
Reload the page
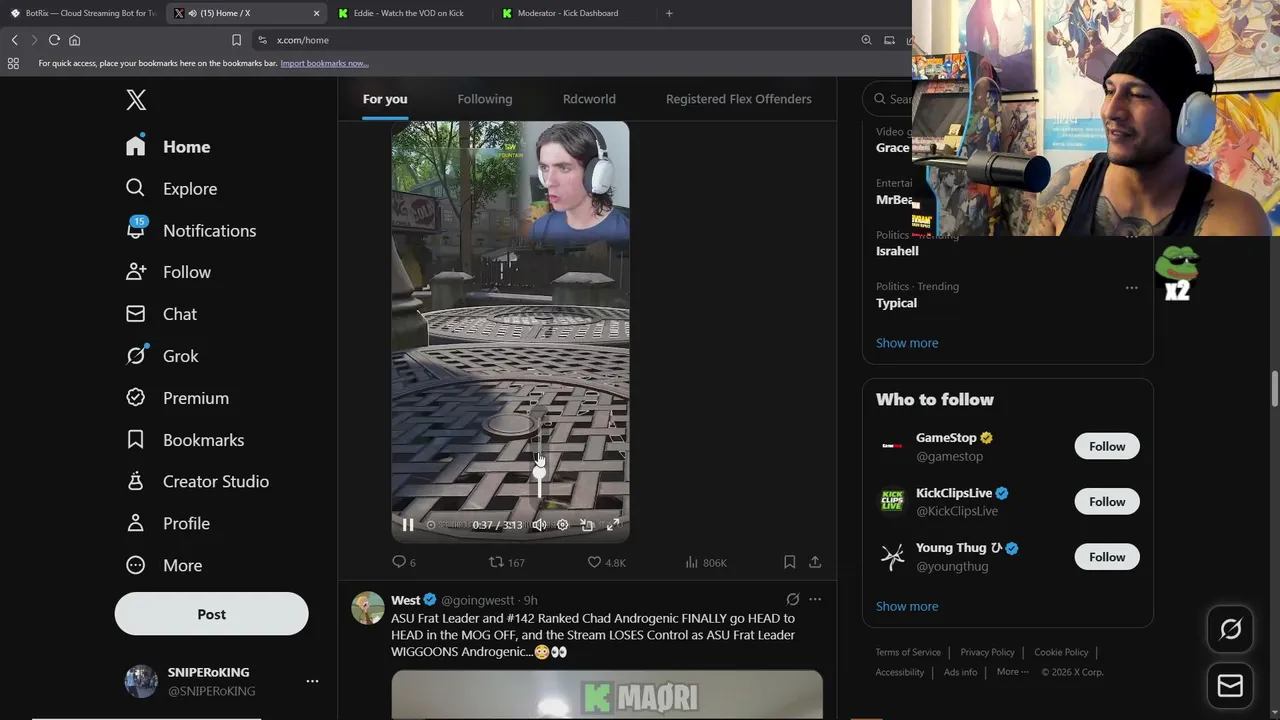tap(54, 40)
